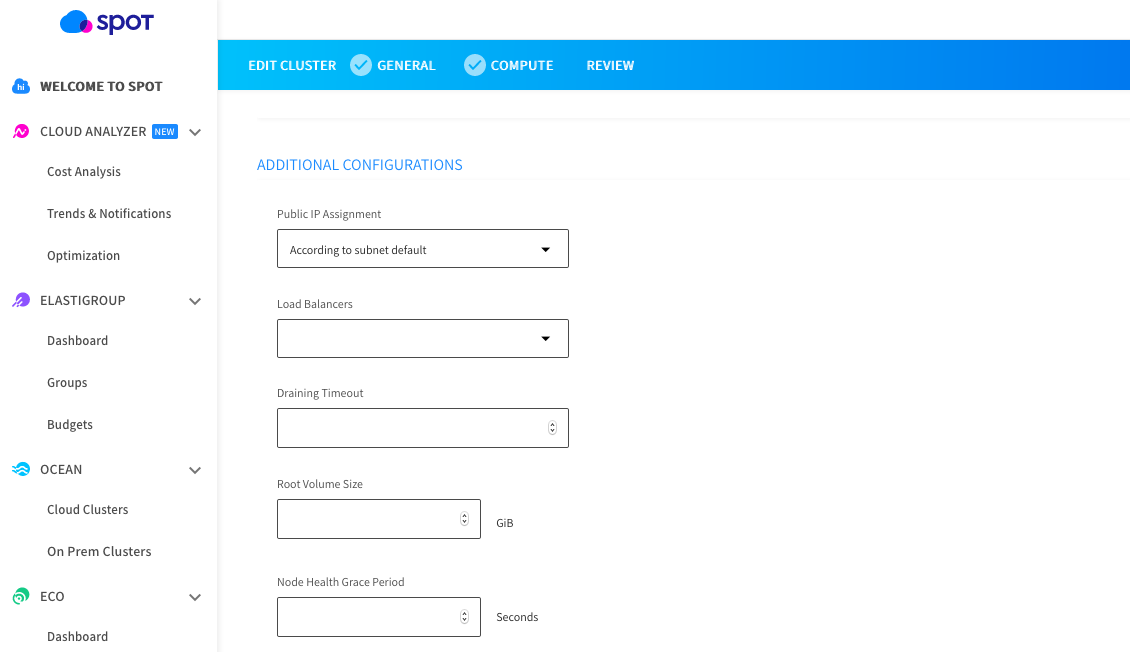Click the Ocean waves icon
This screenshot has height=652, width=1130.
click(x=21, y=469)
